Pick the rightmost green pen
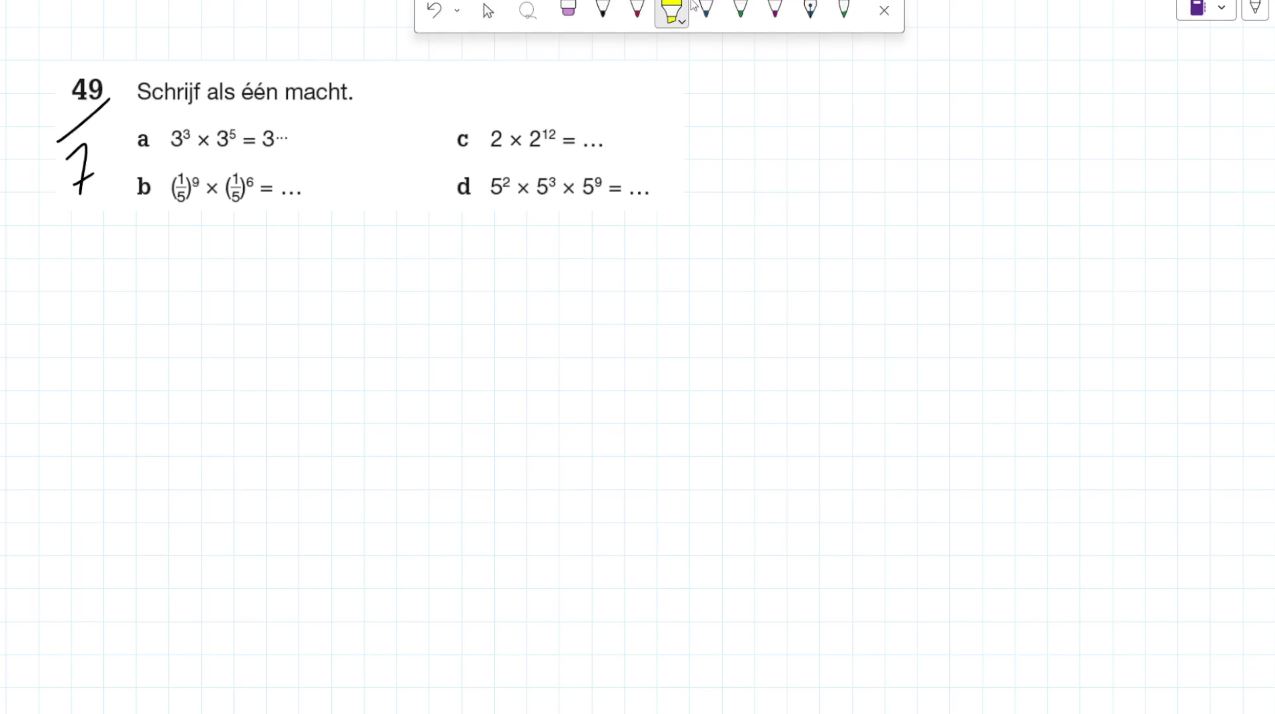 coord(844,8)
